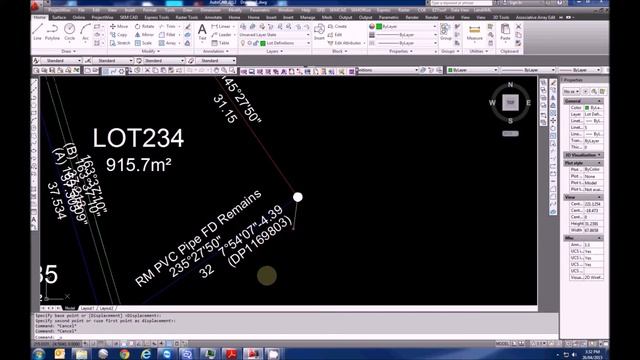Open the Group tool

point(446,32)
